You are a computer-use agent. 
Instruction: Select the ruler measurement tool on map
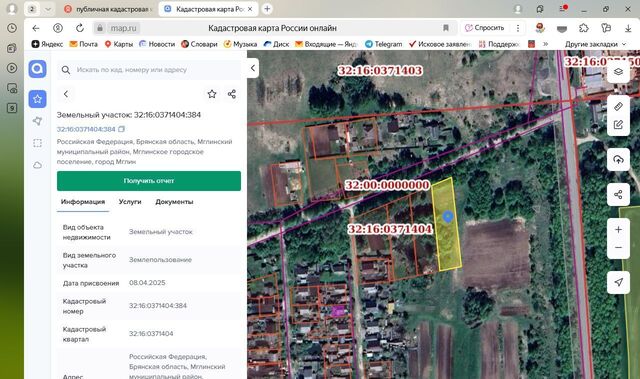coord(618,106)
